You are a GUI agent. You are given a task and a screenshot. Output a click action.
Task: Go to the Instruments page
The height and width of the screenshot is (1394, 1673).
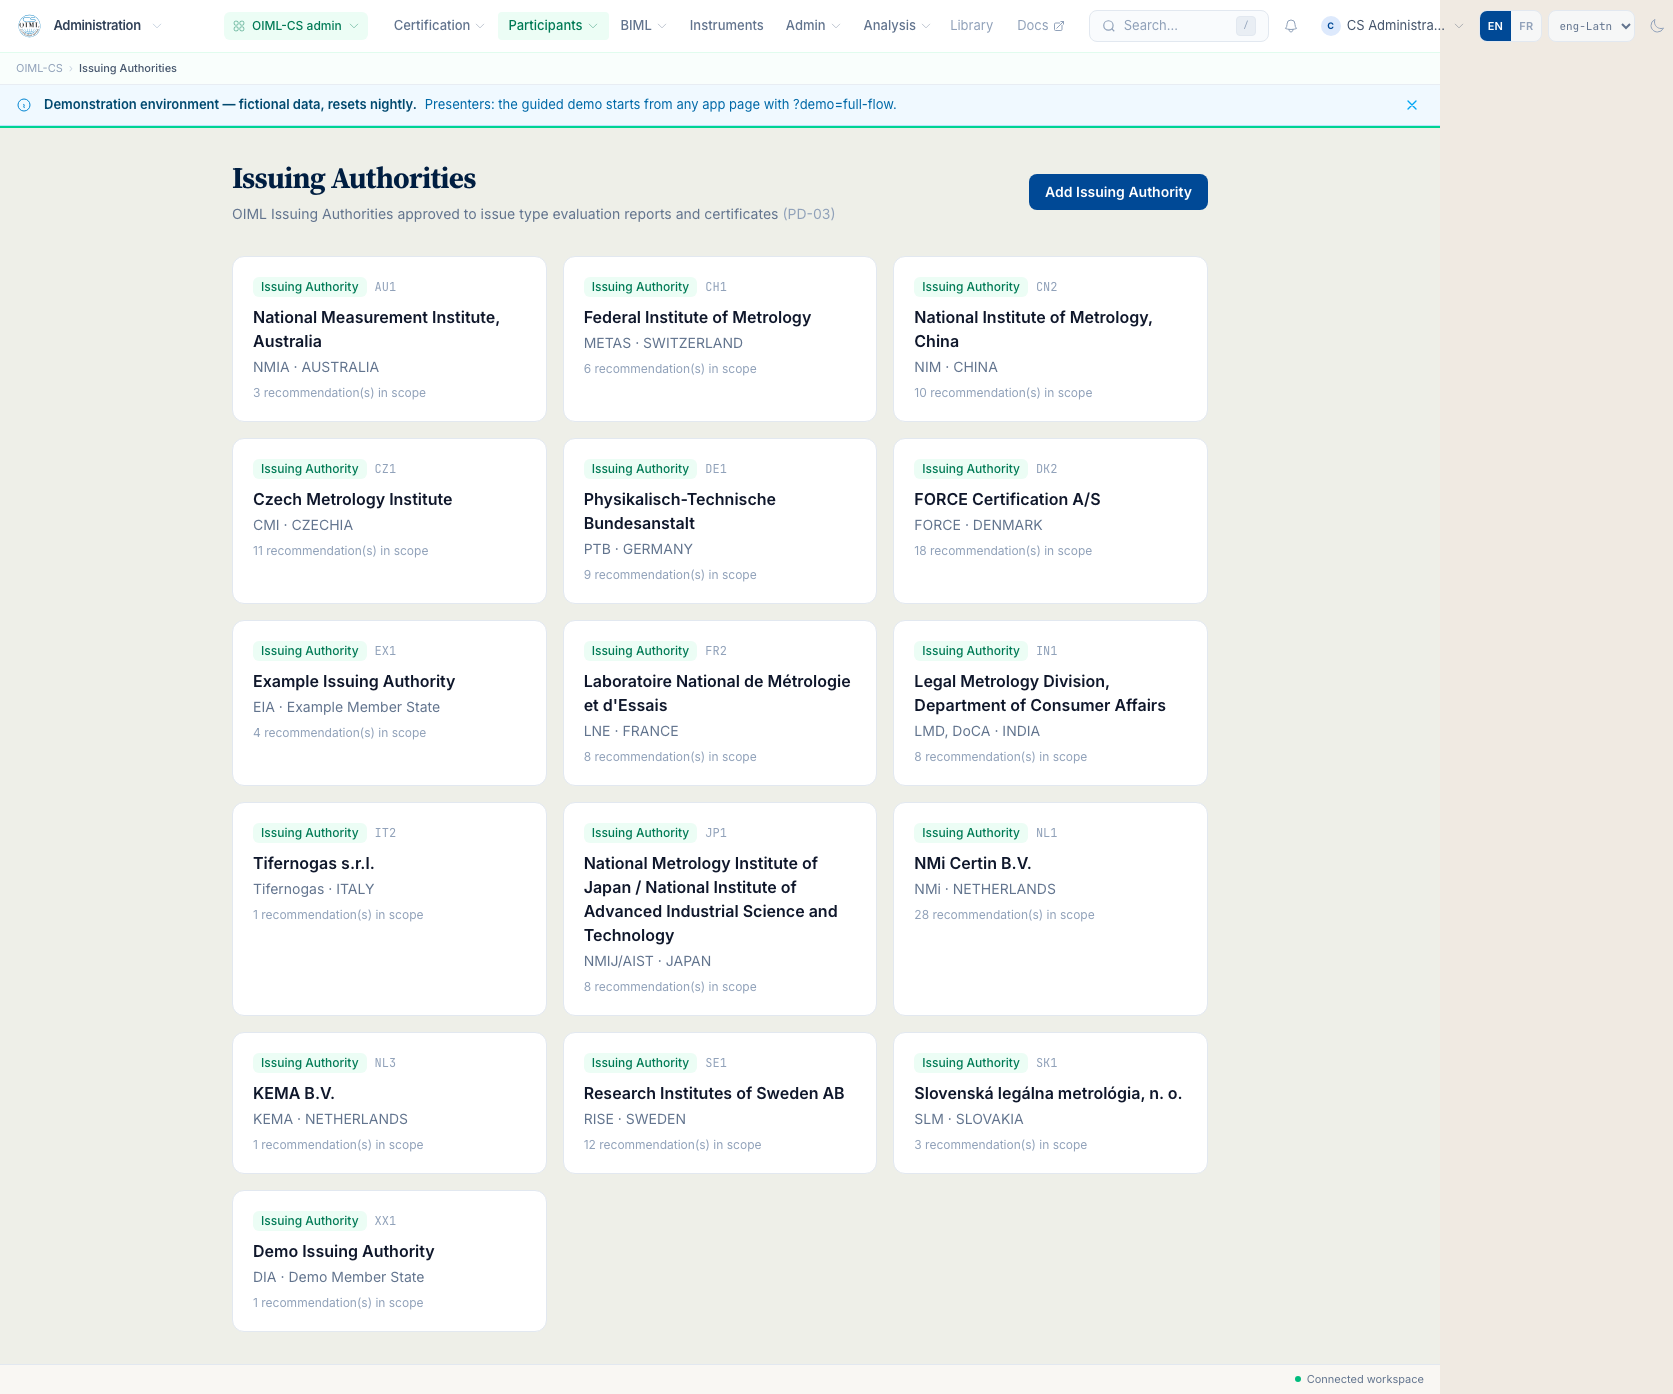pyautogui.click(x=726, y=26)
